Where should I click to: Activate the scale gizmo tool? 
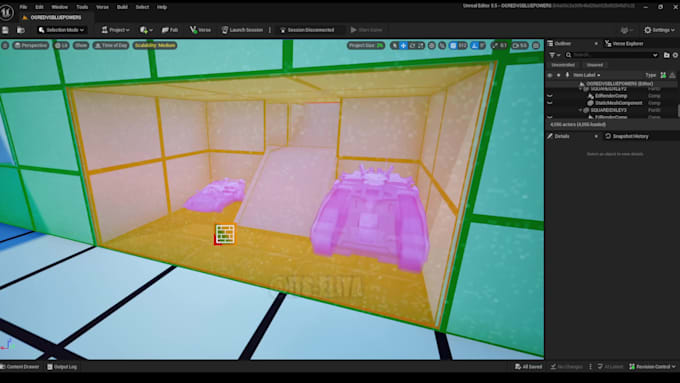[x=420, y=45]
